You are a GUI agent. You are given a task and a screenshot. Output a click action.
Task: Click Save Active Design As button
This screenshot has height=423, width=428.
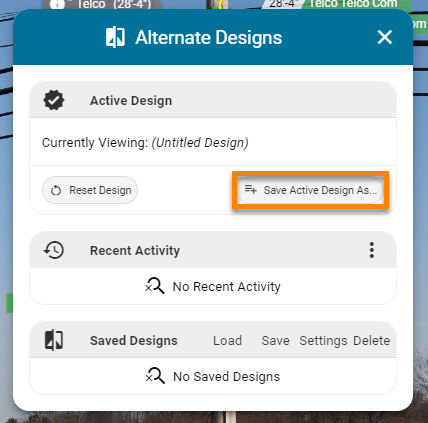pos(310,190)
